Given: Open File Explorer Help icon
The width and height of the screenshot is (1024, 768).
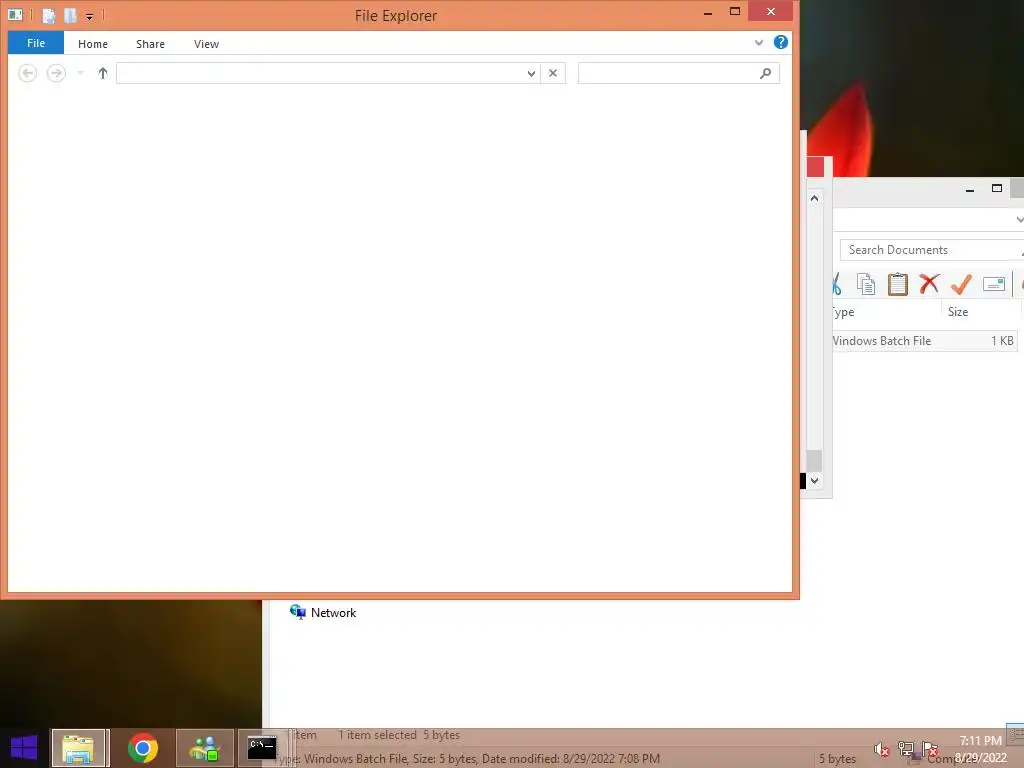Looking at the screenshot, I should tap(780, 42).
